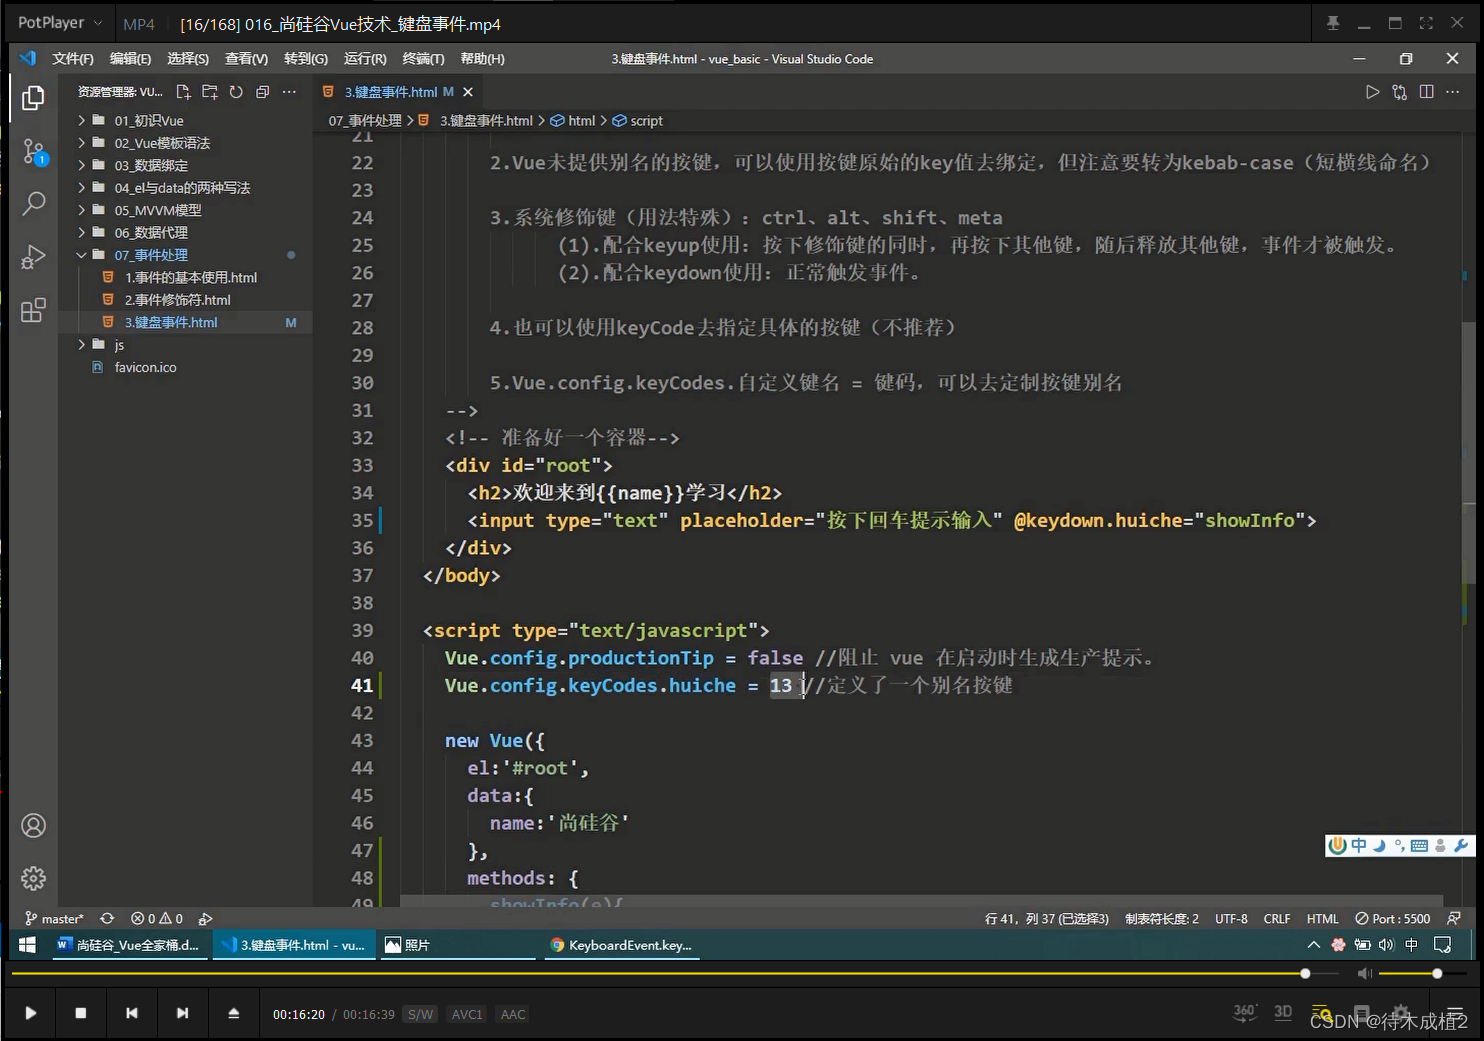Viewport: 1484px width, 1041px height.
Task: Open the PotPlayer main menu dropdown
Action: point(60,22)
